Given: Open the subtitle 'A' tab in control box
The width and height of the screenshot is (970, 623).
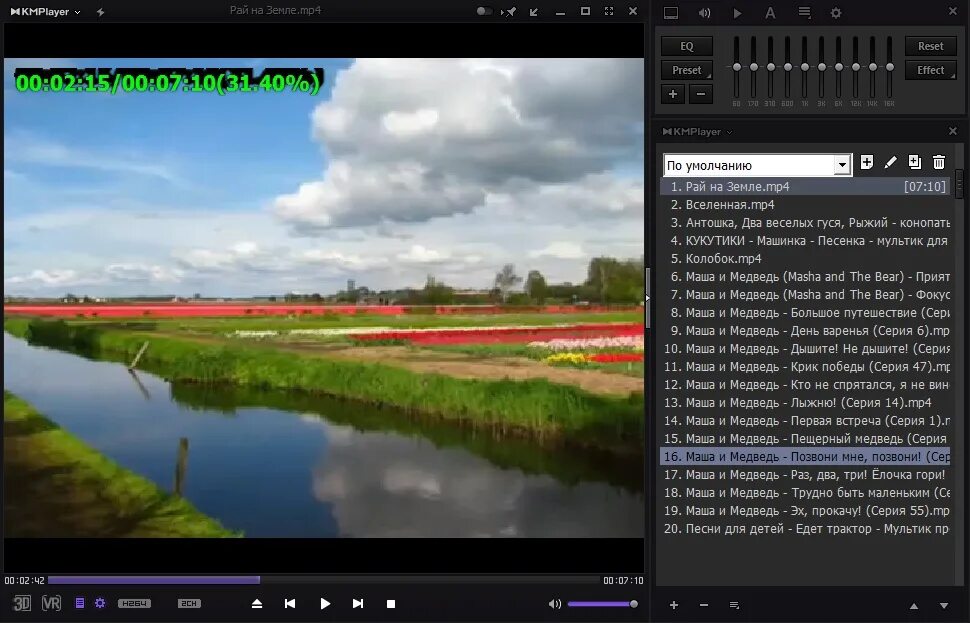Looking at the screenshot, I should [x=770, y=13].
